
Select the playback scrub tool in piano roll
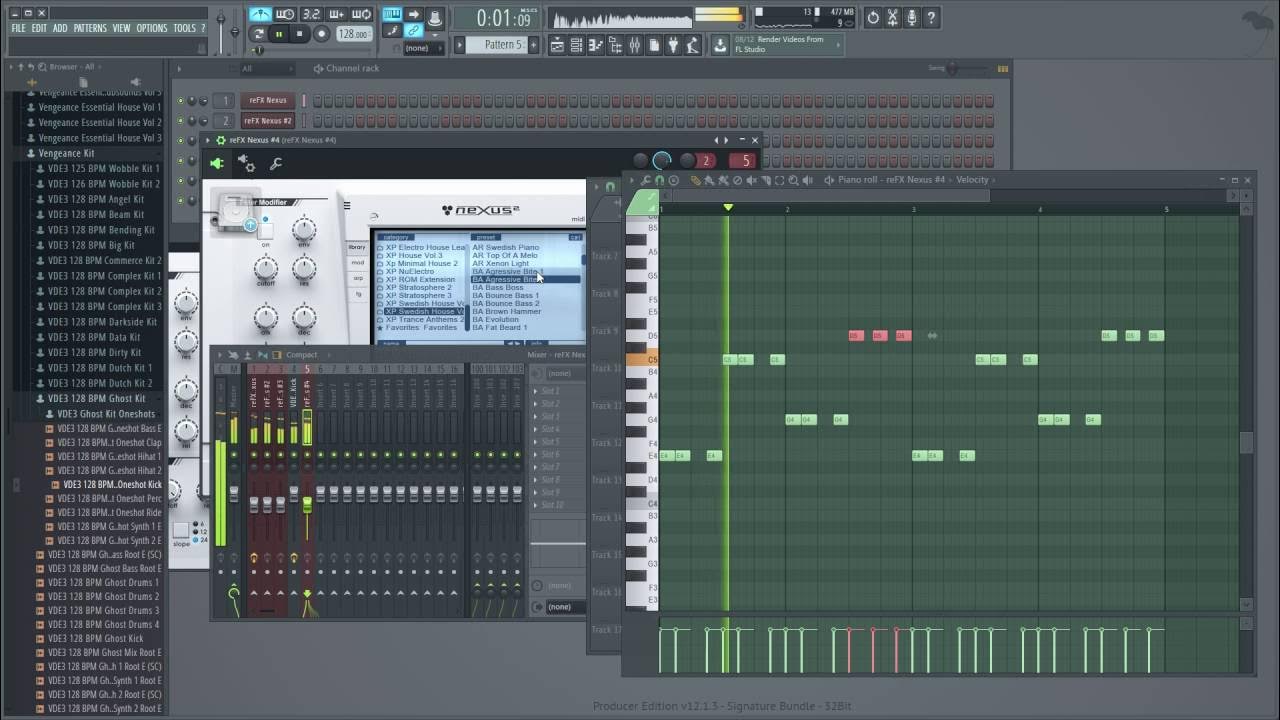807,180
